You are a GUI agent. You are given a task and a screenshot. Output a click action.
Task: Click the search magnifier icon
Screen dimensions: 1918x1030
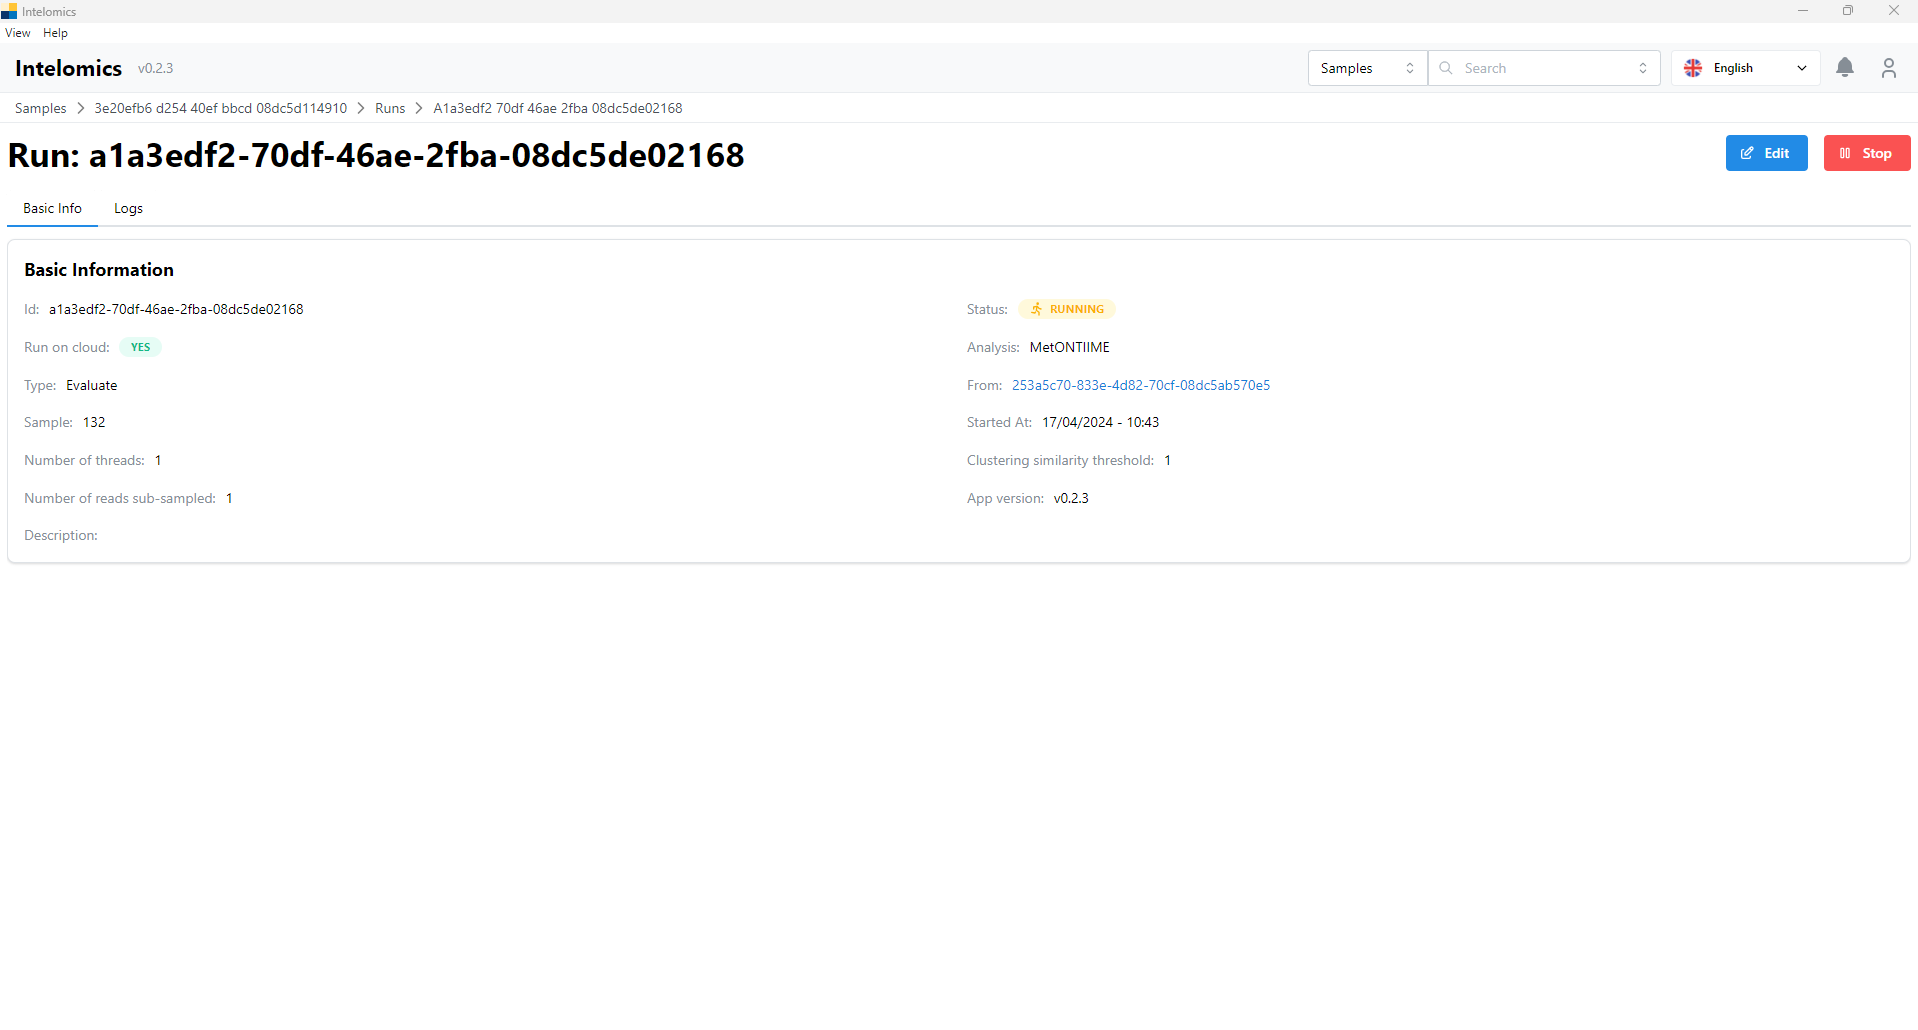[x=1445, y=68]
